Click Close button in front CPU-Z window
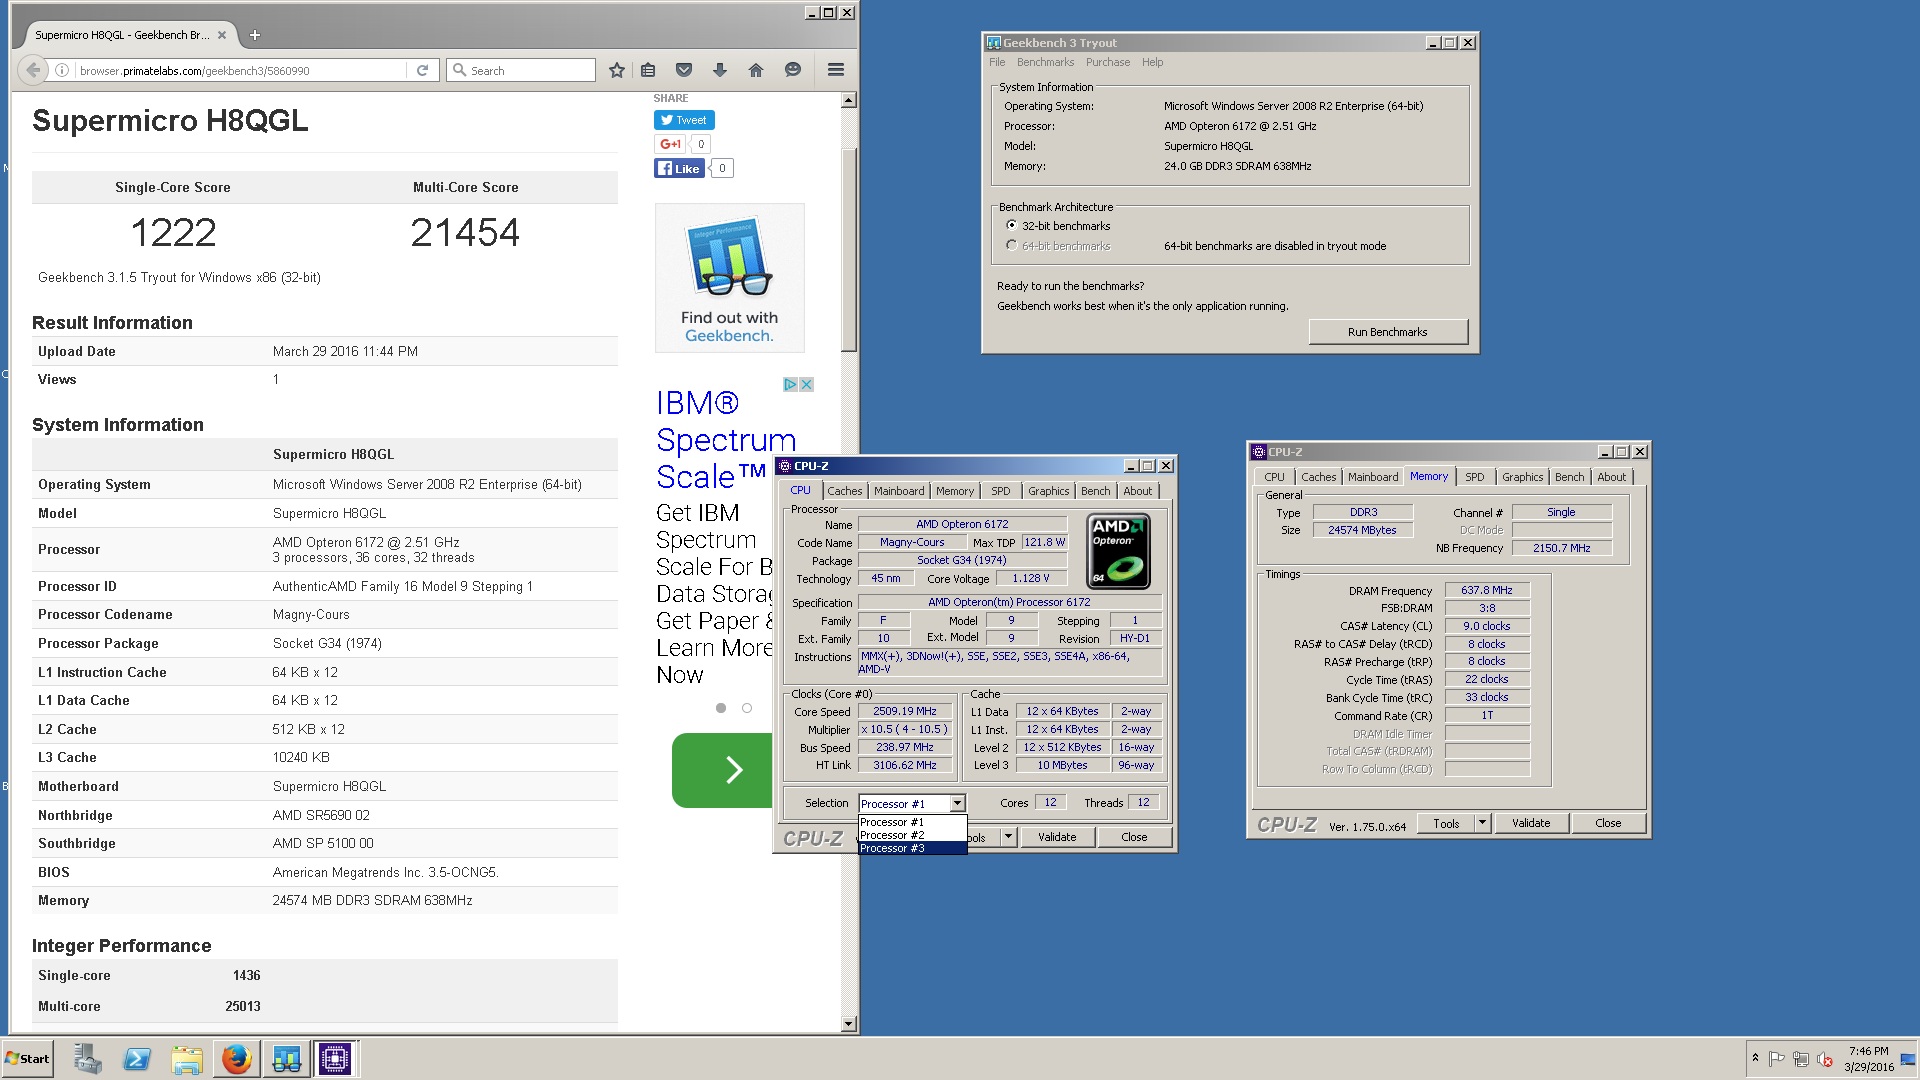1920x1080 pixels. click(x=1134, y=837)
